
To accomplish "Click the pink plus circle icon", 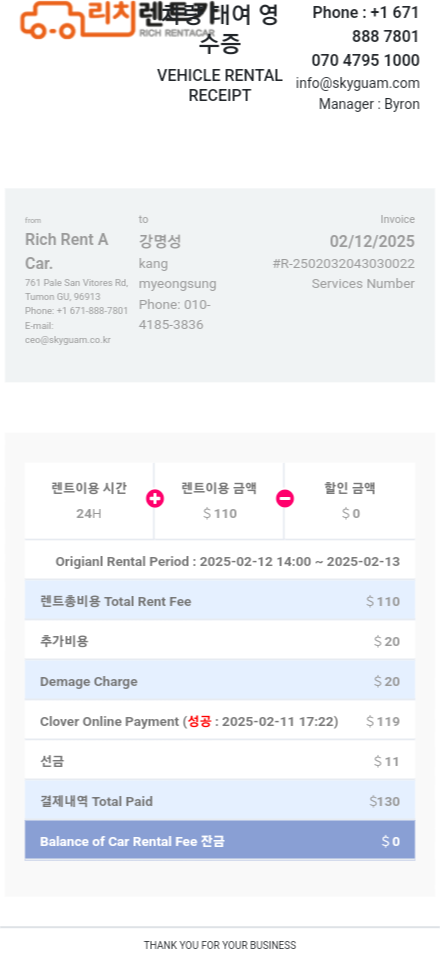I will tap(155, 499).
